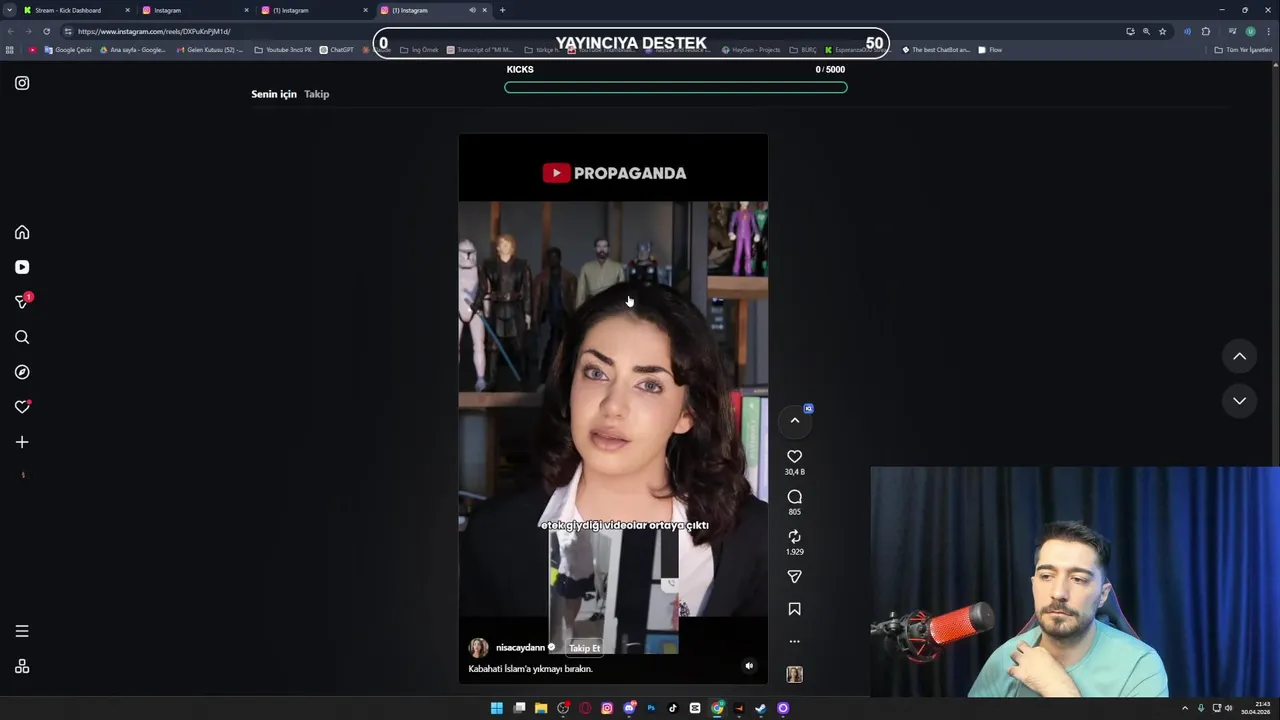Bookmark this page with the star icon
Screen dimensions: 1280x720
click(x=1162, y=31)
